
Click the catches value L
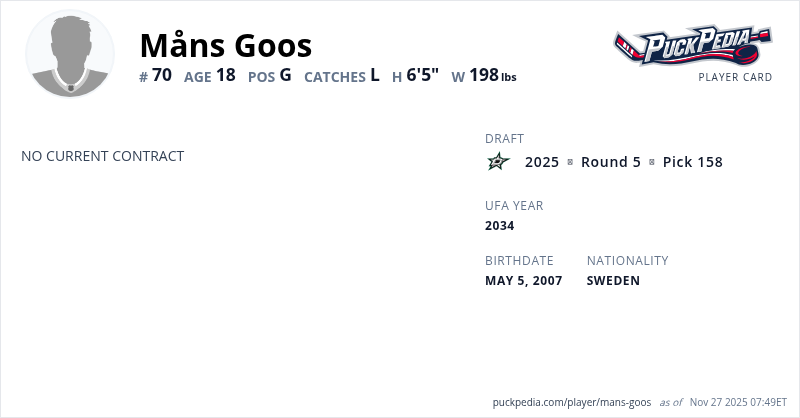click(375, 75)
